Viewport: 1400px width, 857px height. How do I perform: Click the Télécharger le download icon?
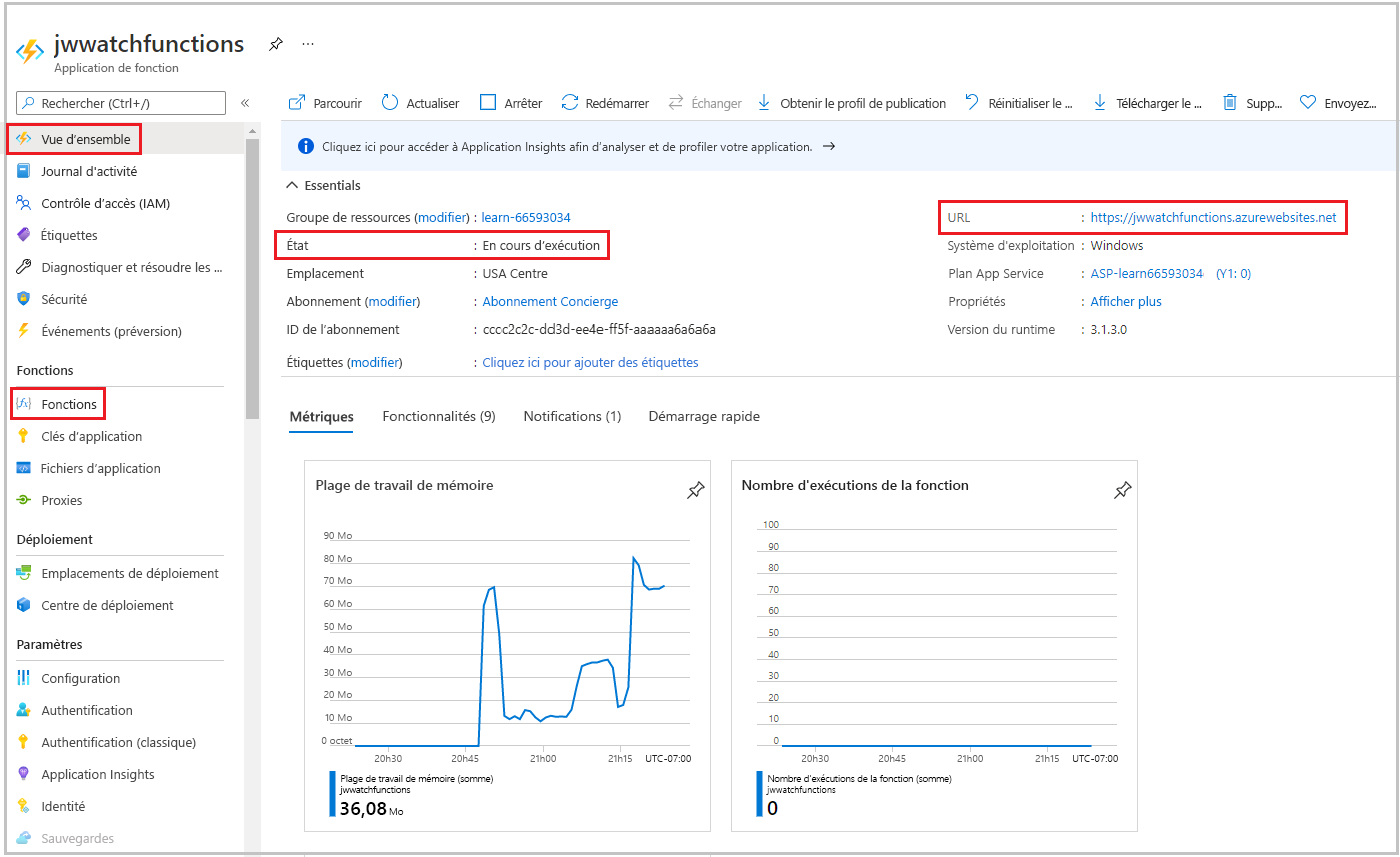1100,103
